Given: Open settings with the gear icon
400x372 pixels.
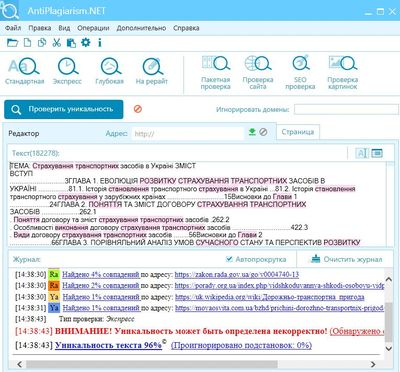Looking at the screenshot, I should click(x=86, y=42).
